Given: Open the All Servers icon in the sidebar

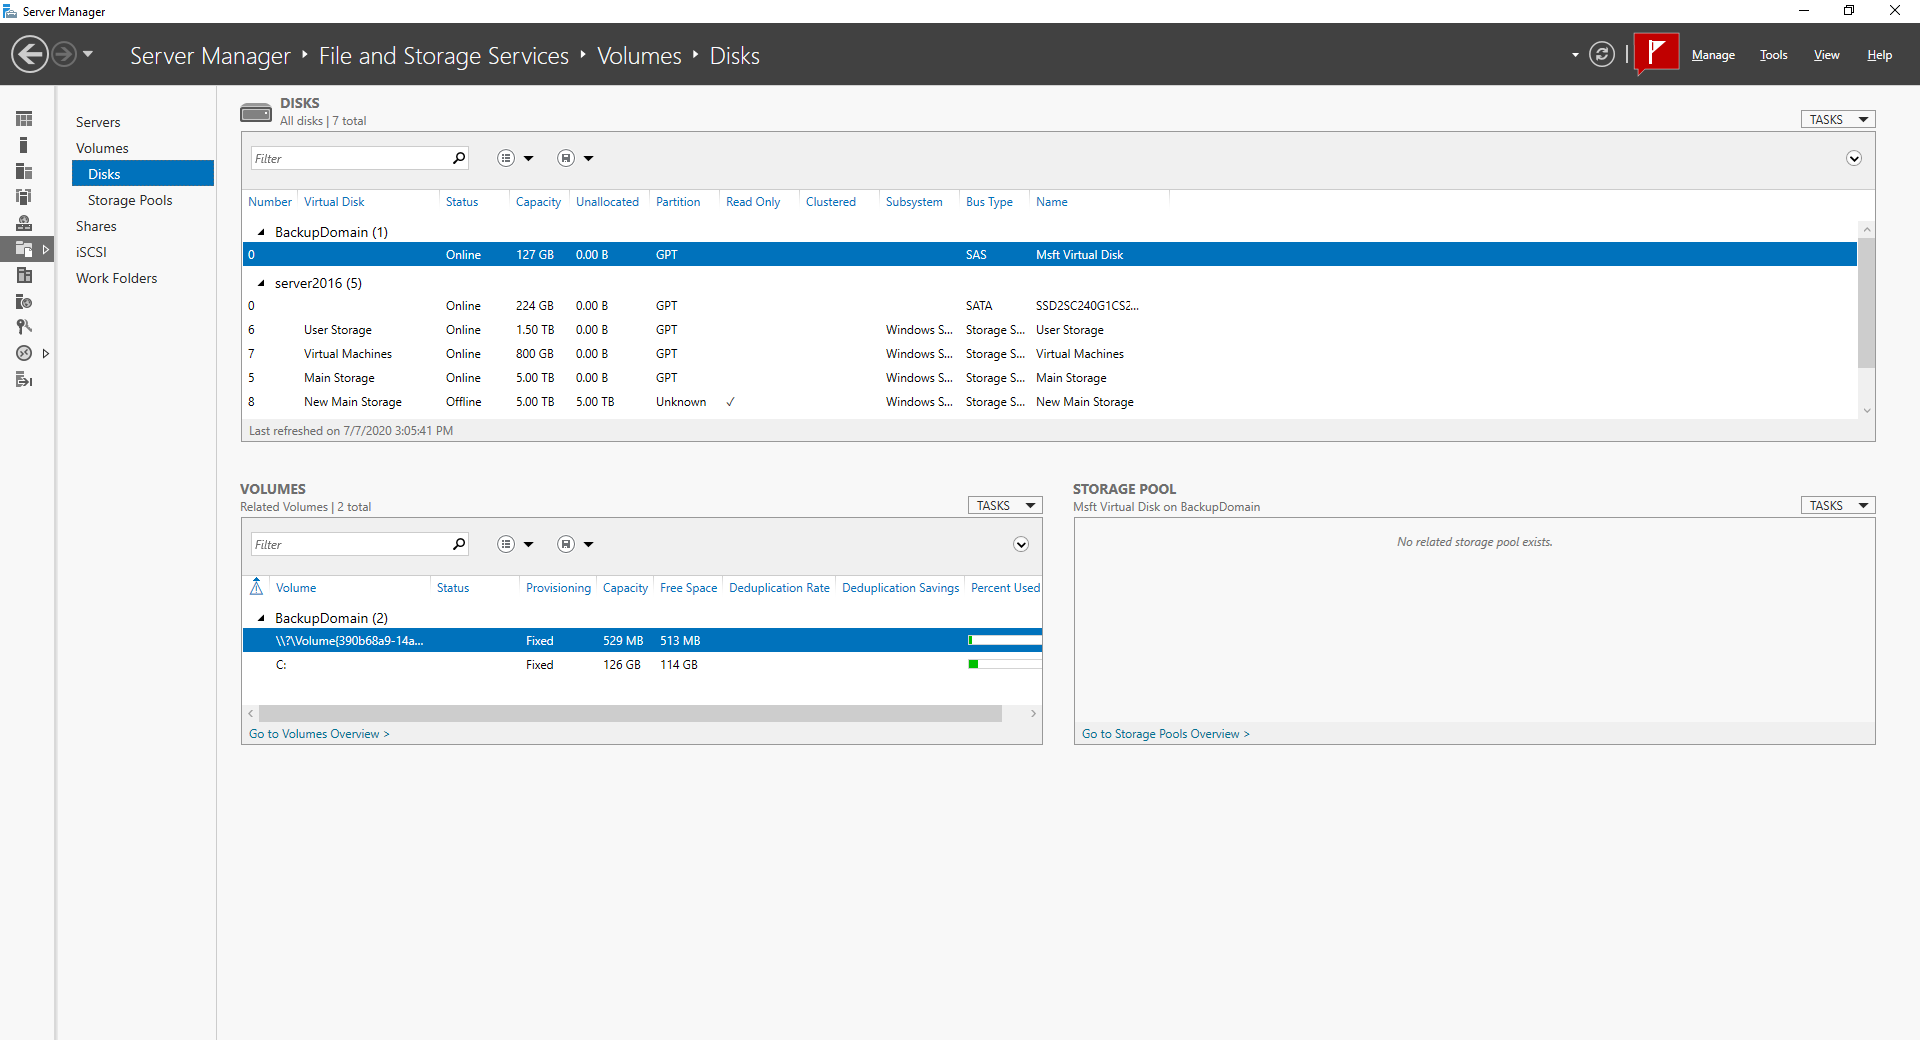Looking at the screenshot, I should [24, 171].
